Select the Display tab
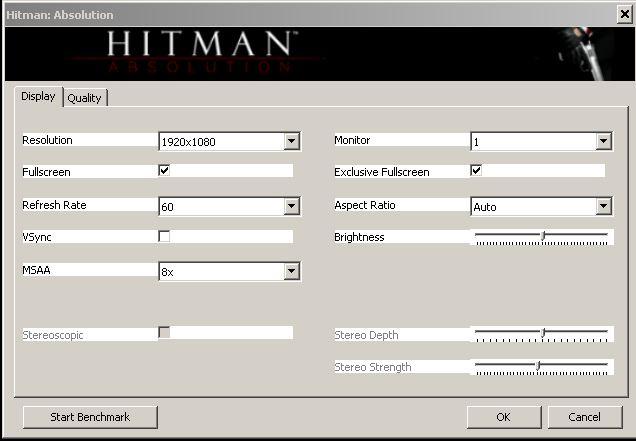Image resolution: width=636 pixels, height=441 pixels. [39, 97]
